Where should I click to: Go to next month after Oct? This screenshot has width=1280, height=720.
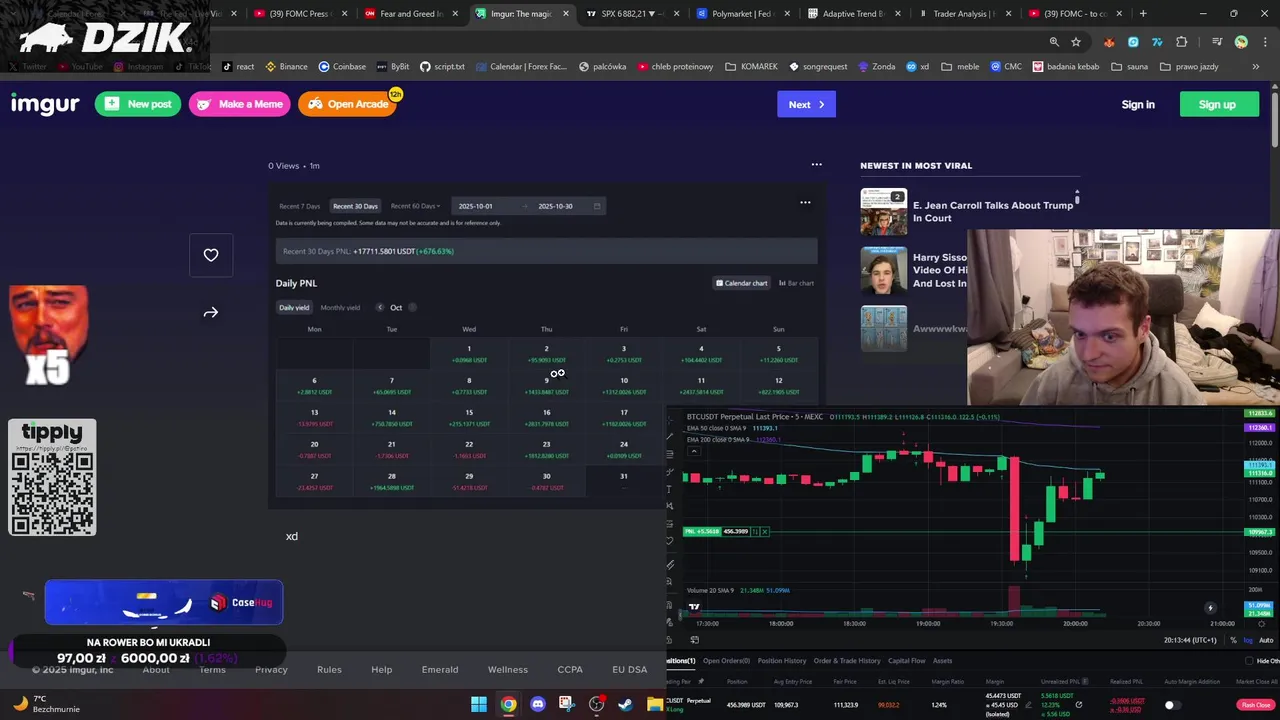(412, 307)
